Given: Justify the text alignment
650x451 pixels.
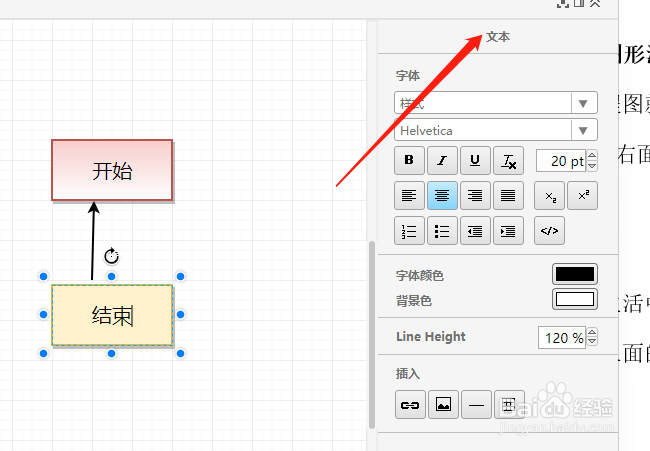Looking at the screenshot, I should 508,195.
